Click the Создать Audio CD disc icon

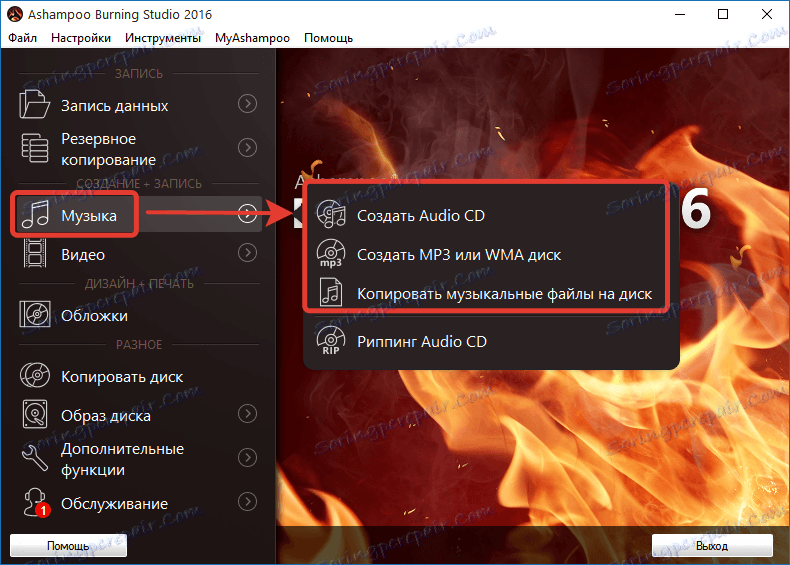331,214
